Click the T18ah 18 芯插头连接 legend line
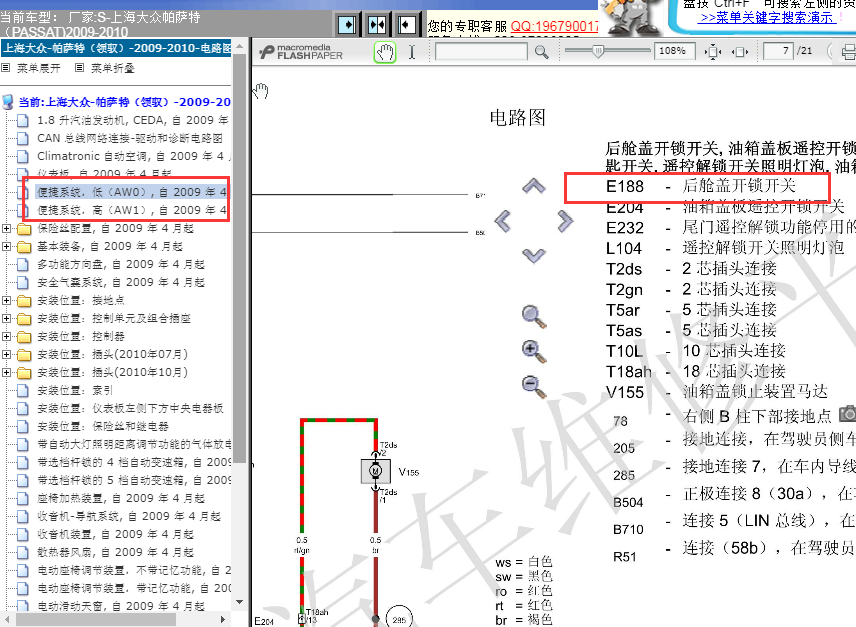This screenshot has width=856, height=627. pyautogui.click(x=696, y=372)
